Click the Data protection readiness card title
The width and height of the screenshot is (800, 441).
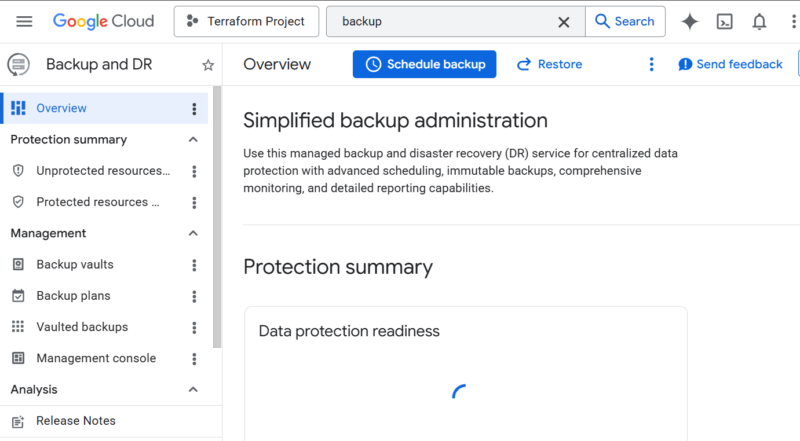(349, 331)
